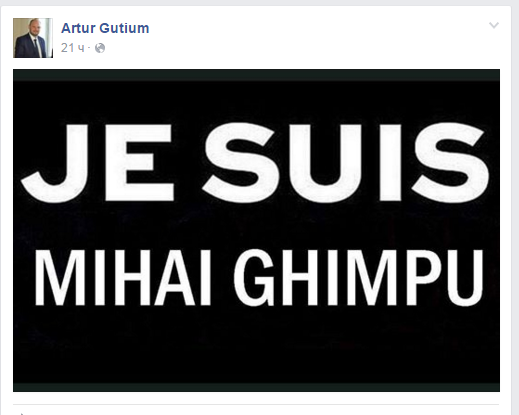519x415 pixels.
Task: Open the JE SUIS MIHAI GHIMPU image
Action: (x=256, y=230)
